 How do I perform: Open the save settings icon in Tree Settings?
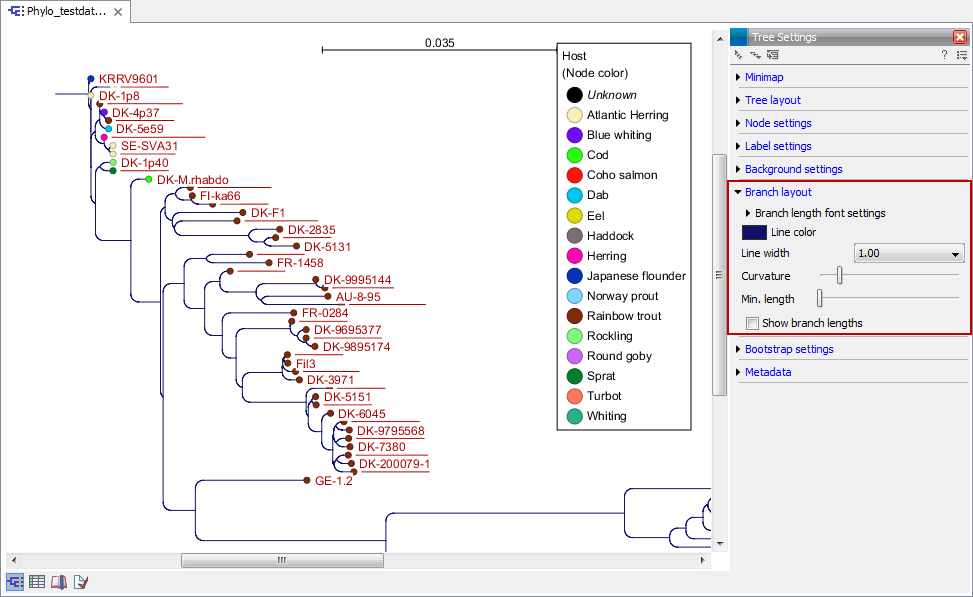tap(772, 54)
